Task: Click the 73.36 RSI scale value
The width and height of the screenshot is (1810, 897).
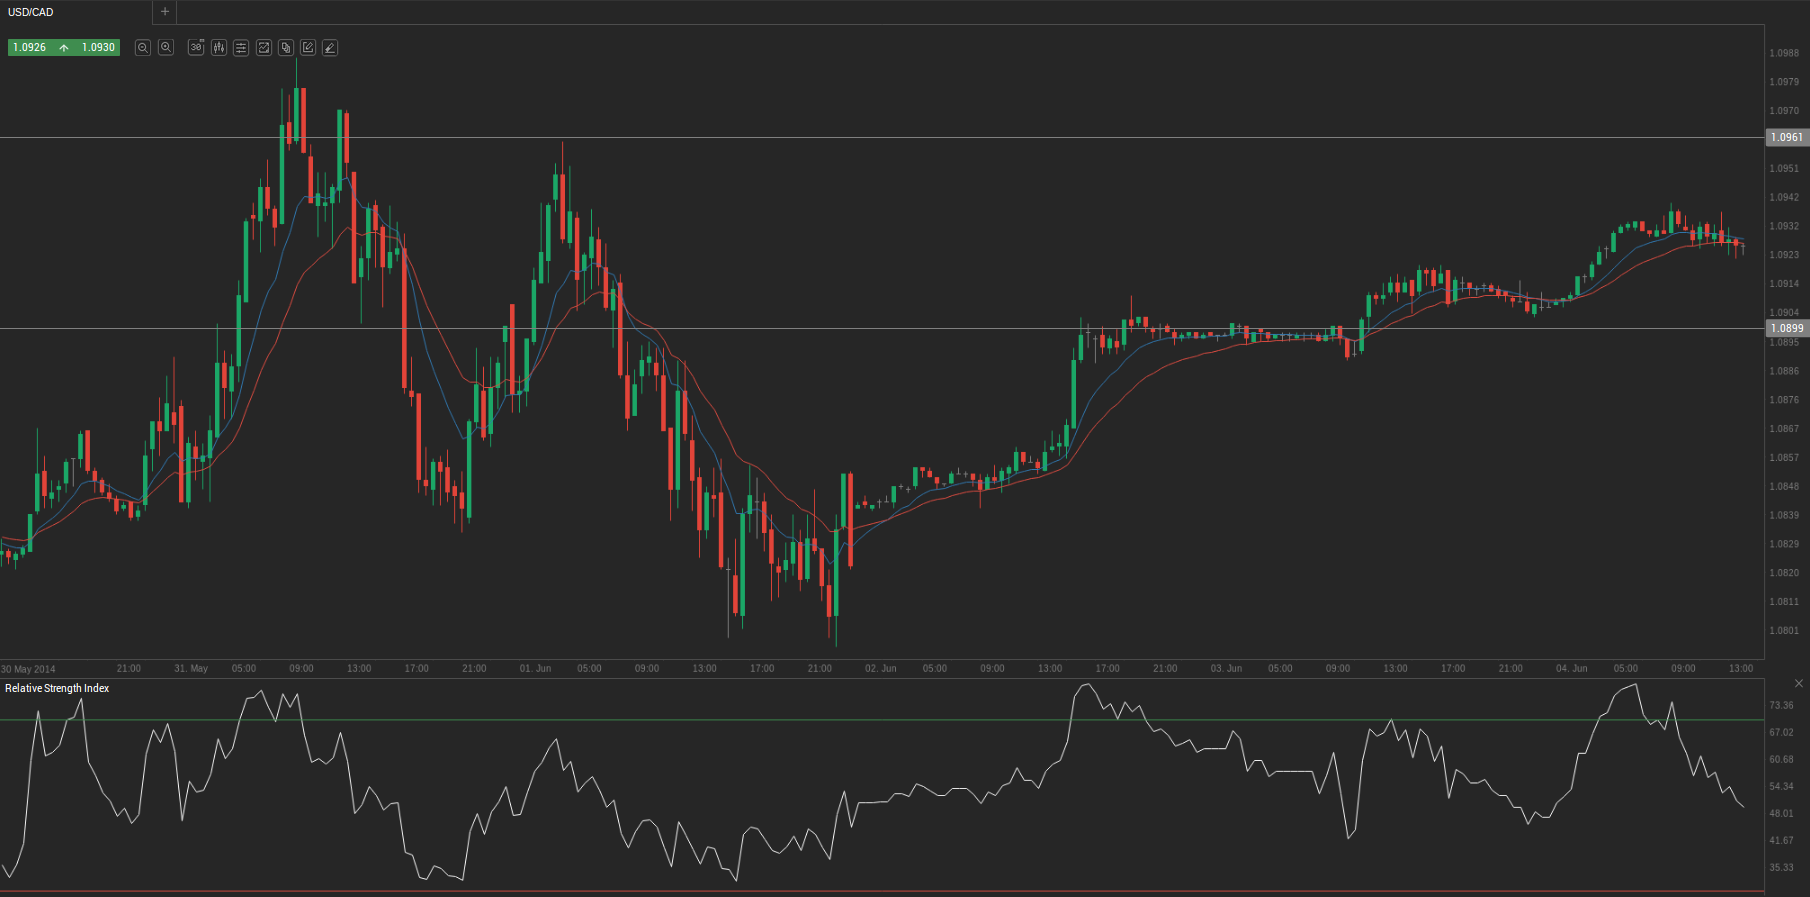Action: click(x=1781, y=705)
